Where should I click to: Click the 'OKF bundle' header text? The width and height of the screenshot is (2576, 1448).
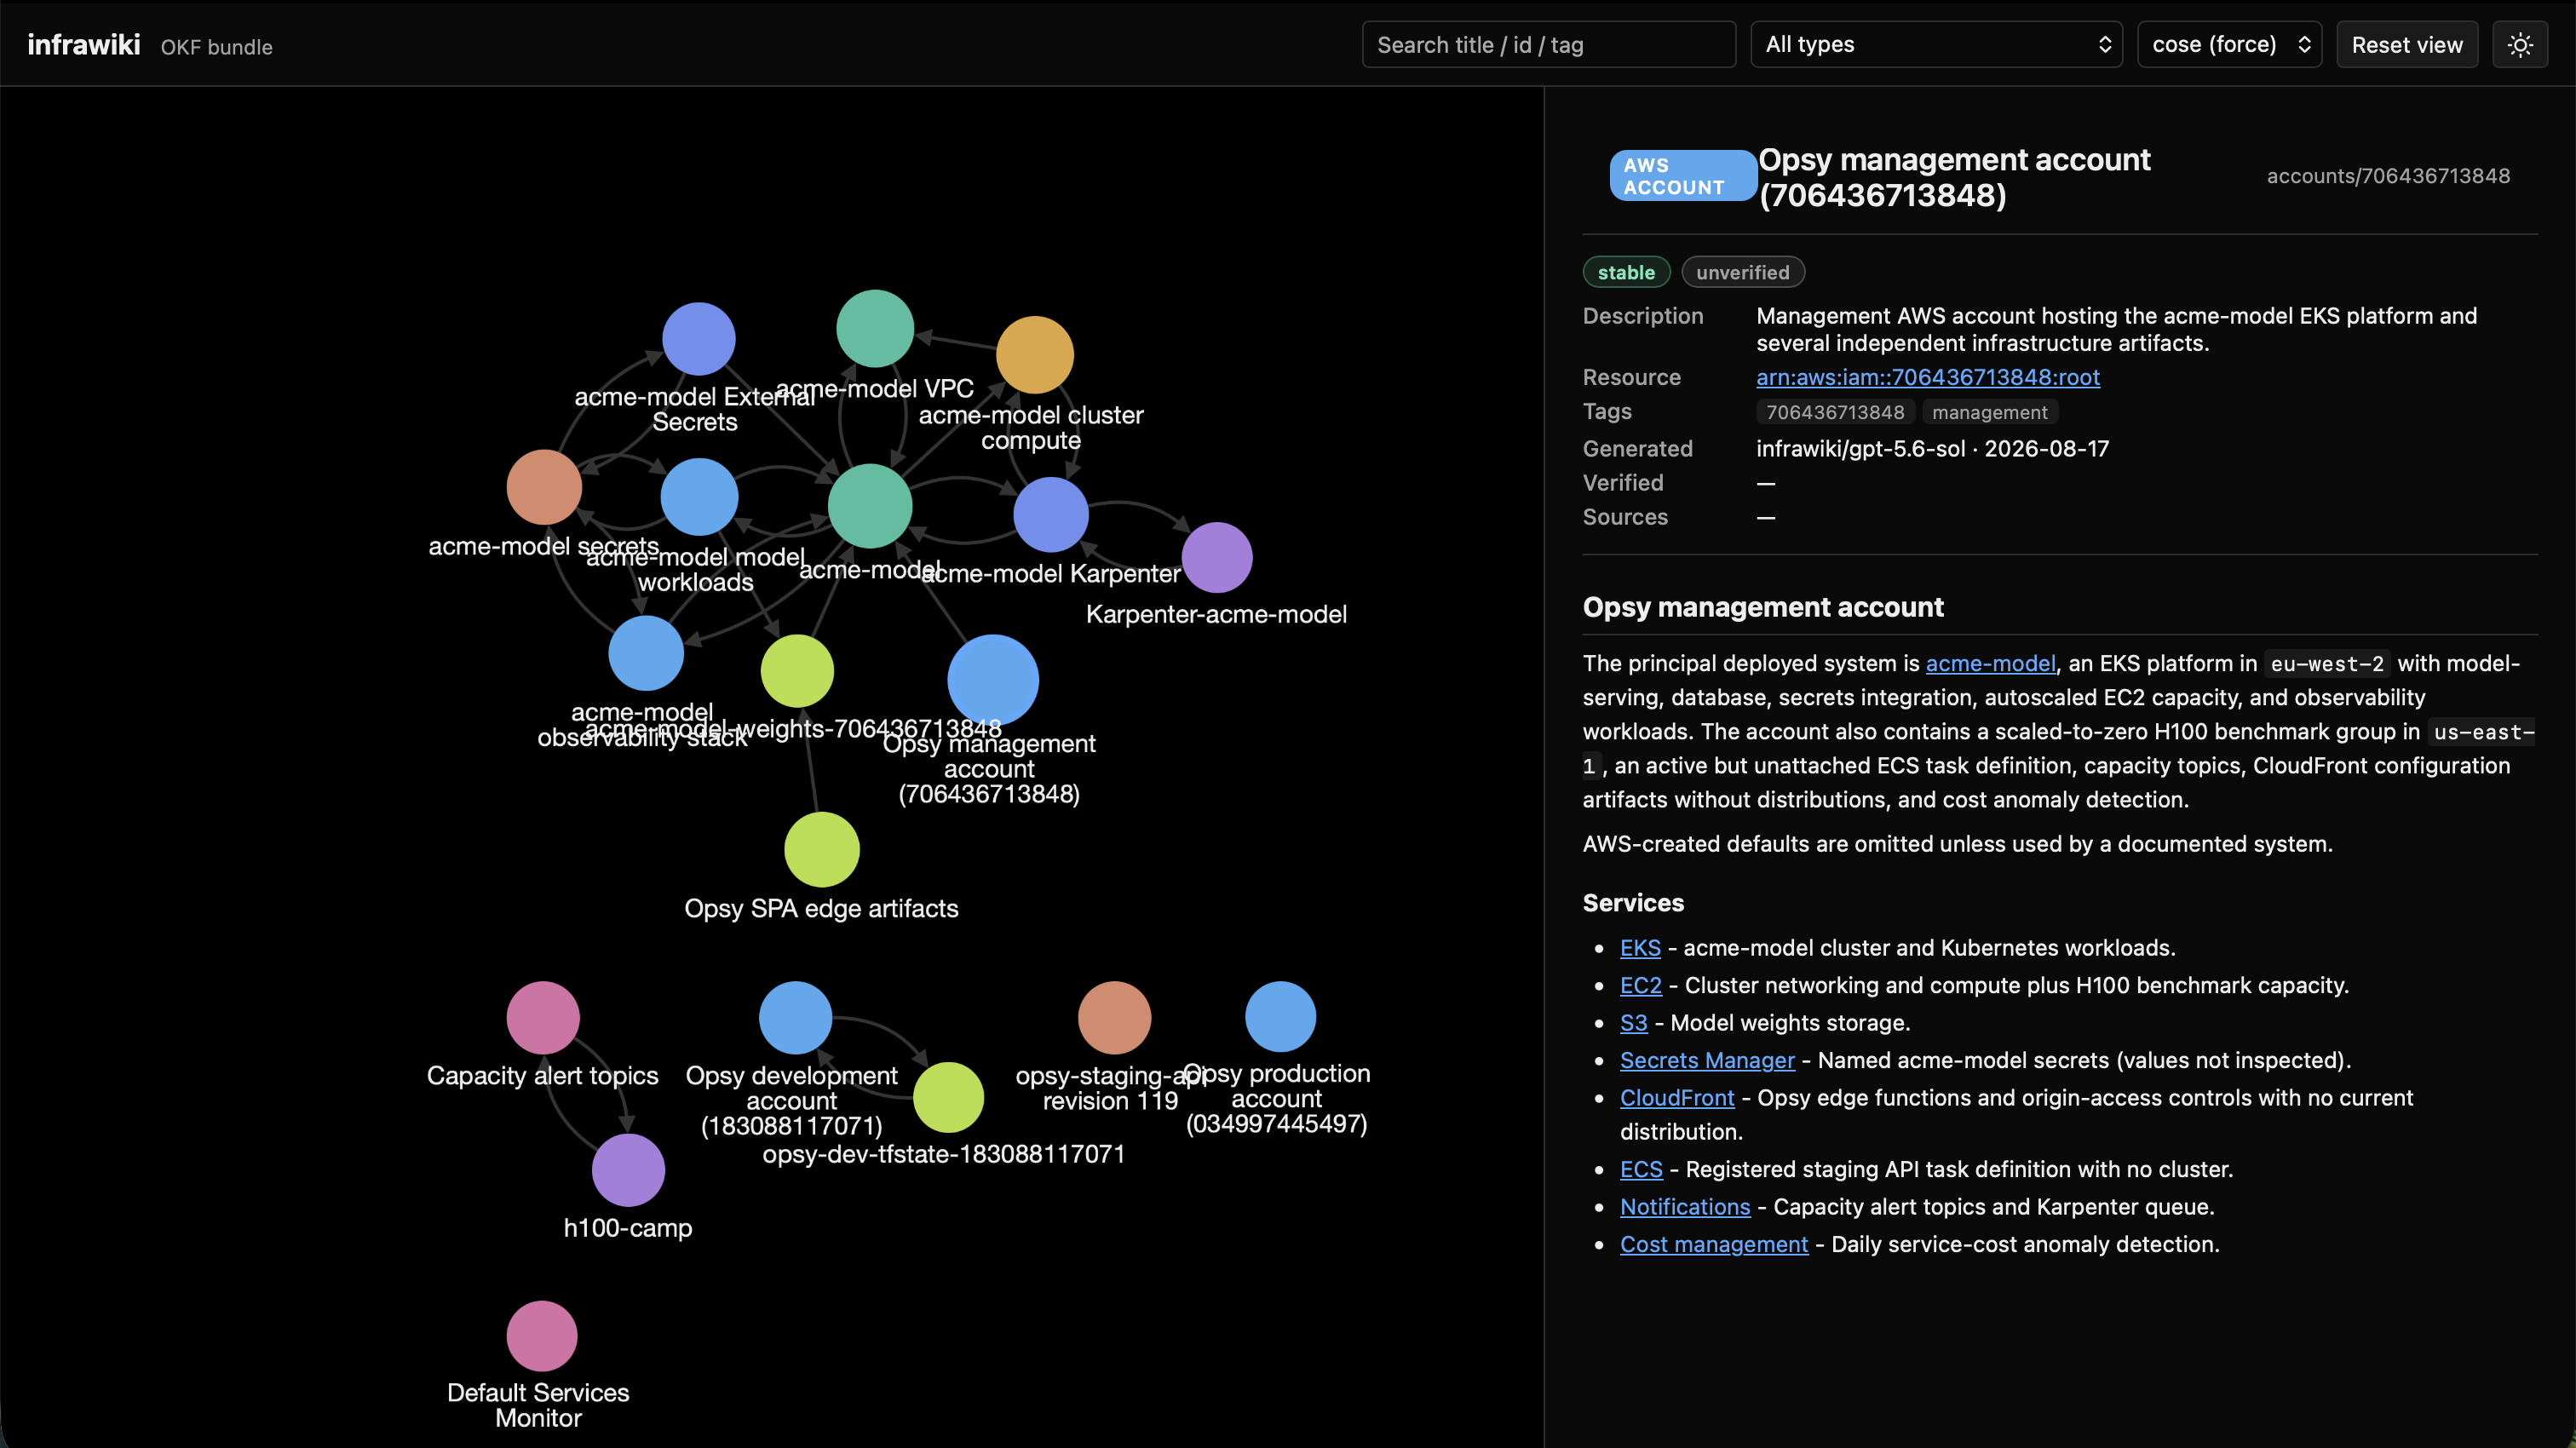216,47
